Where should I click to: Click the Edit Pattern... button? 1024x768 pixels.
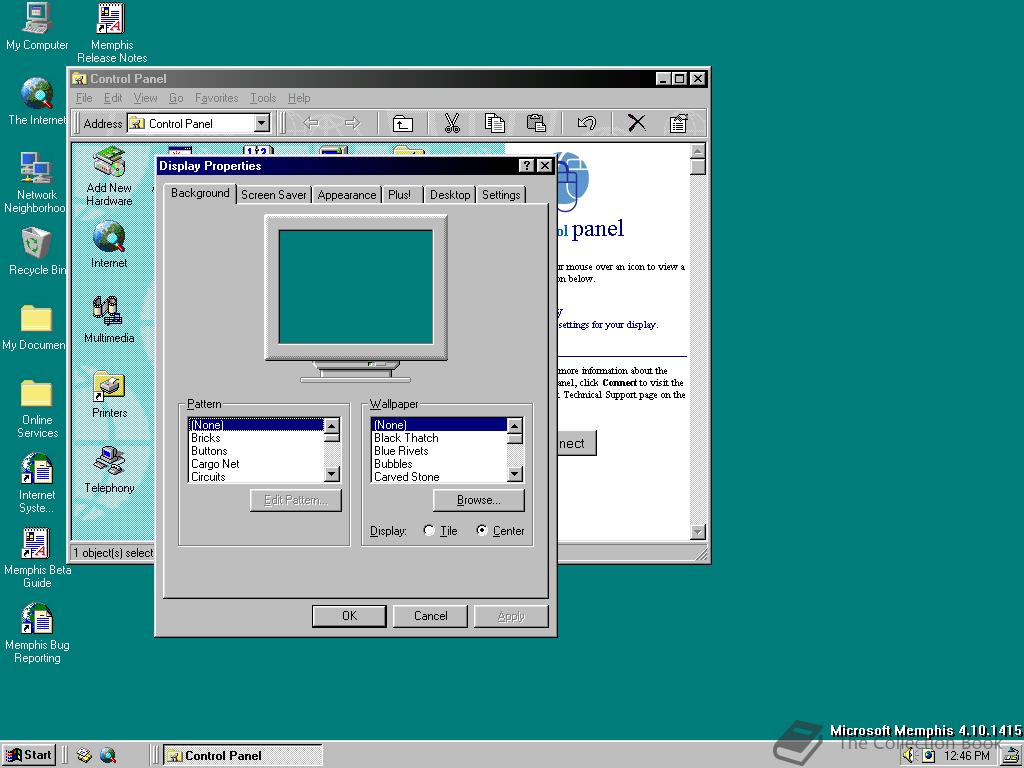coord(296,500)
